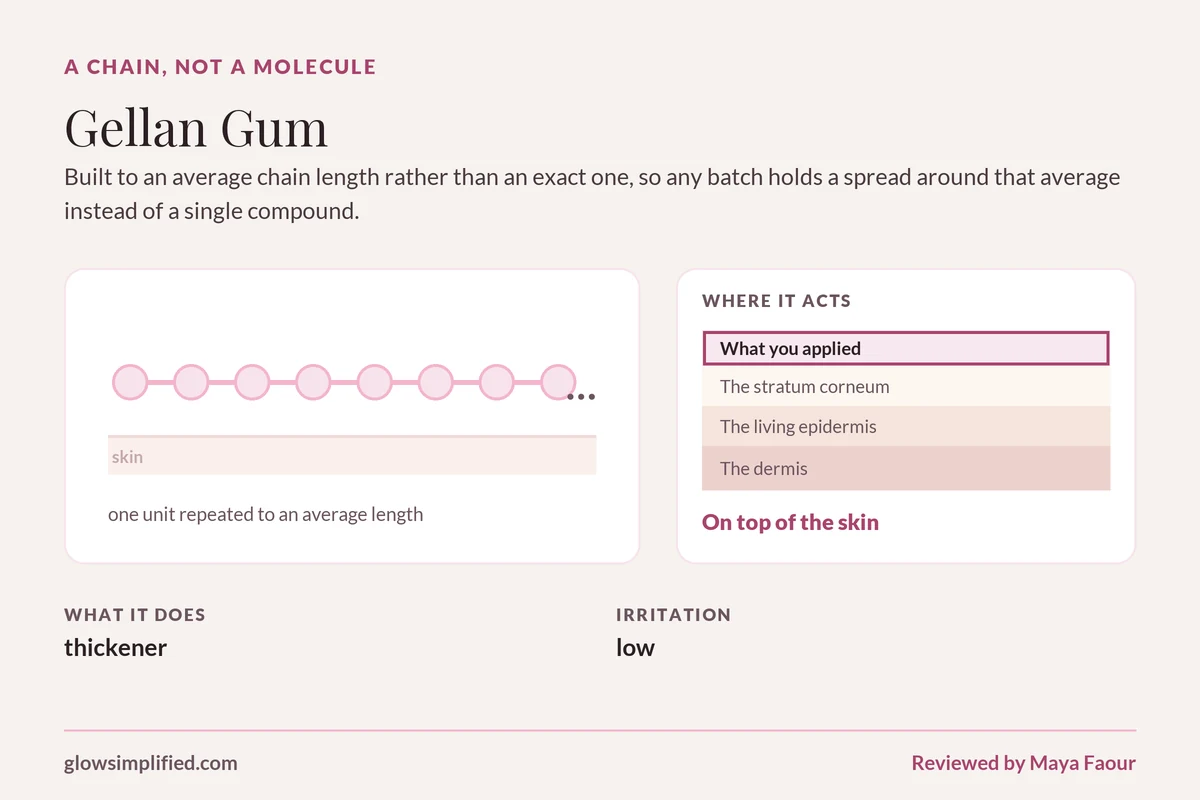The height and width of the screenshot is (800, 1200).
Task: Click the chain diagram caption text
Action: point(266,515)
